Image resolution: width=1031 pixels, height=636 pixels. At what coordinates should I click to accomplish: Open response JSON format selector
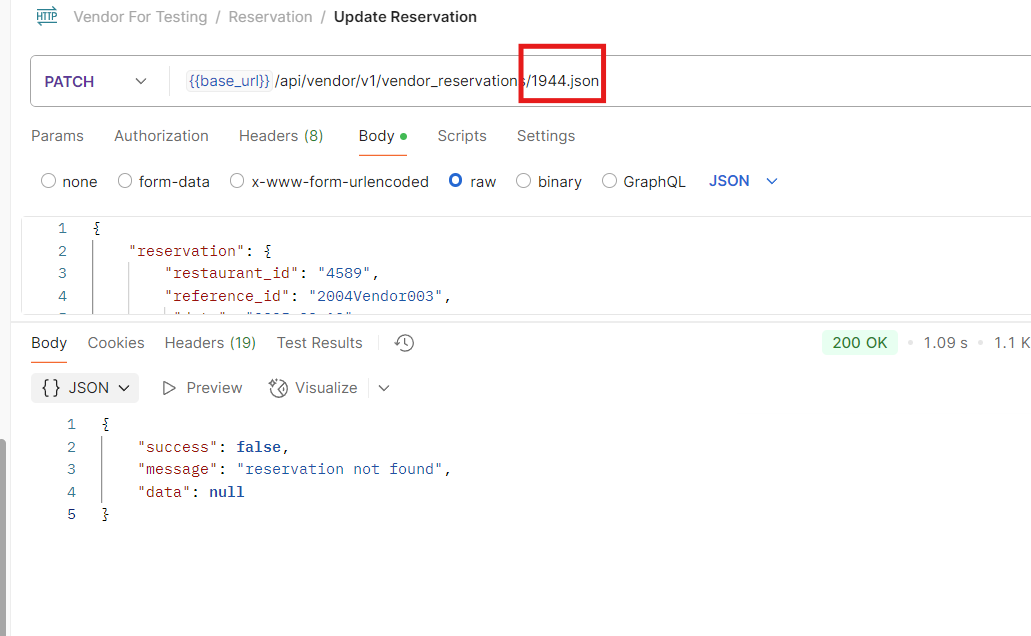pyautogui.click(x=85, y=388)
